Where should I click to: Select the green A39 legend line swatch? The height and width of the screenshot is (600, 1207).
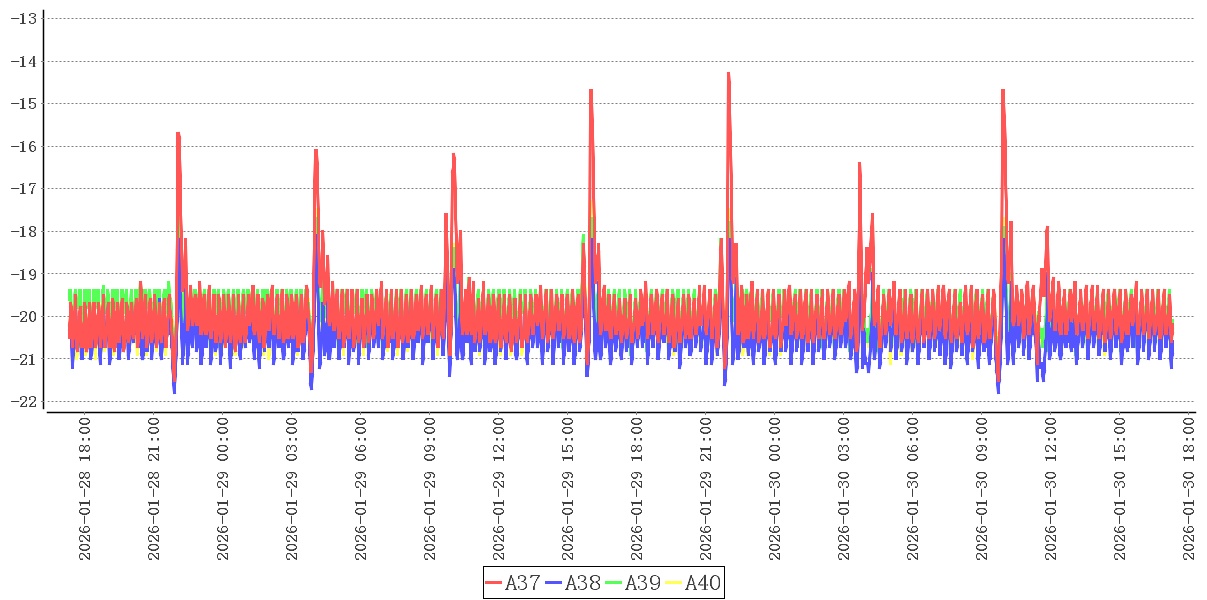click(614, 583)
